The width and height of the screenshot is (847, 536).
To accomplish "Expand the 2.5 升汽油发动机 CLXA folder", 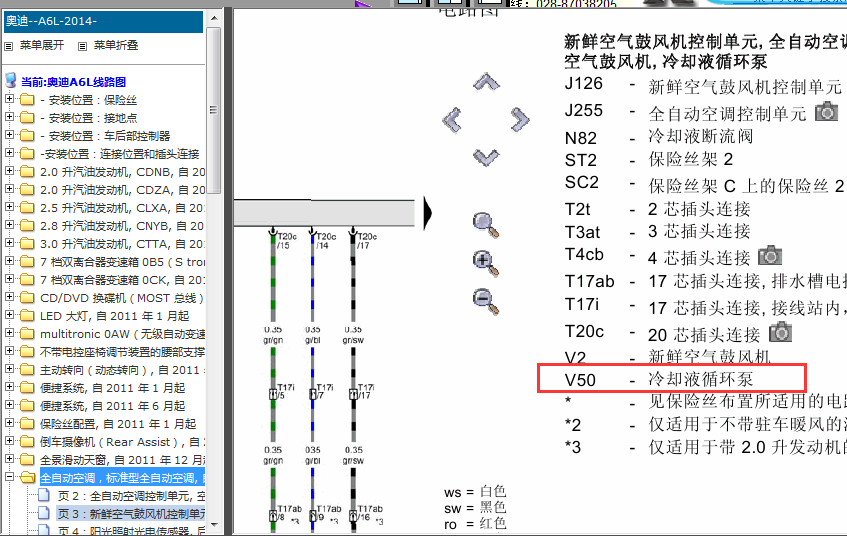I will (9, 207).
